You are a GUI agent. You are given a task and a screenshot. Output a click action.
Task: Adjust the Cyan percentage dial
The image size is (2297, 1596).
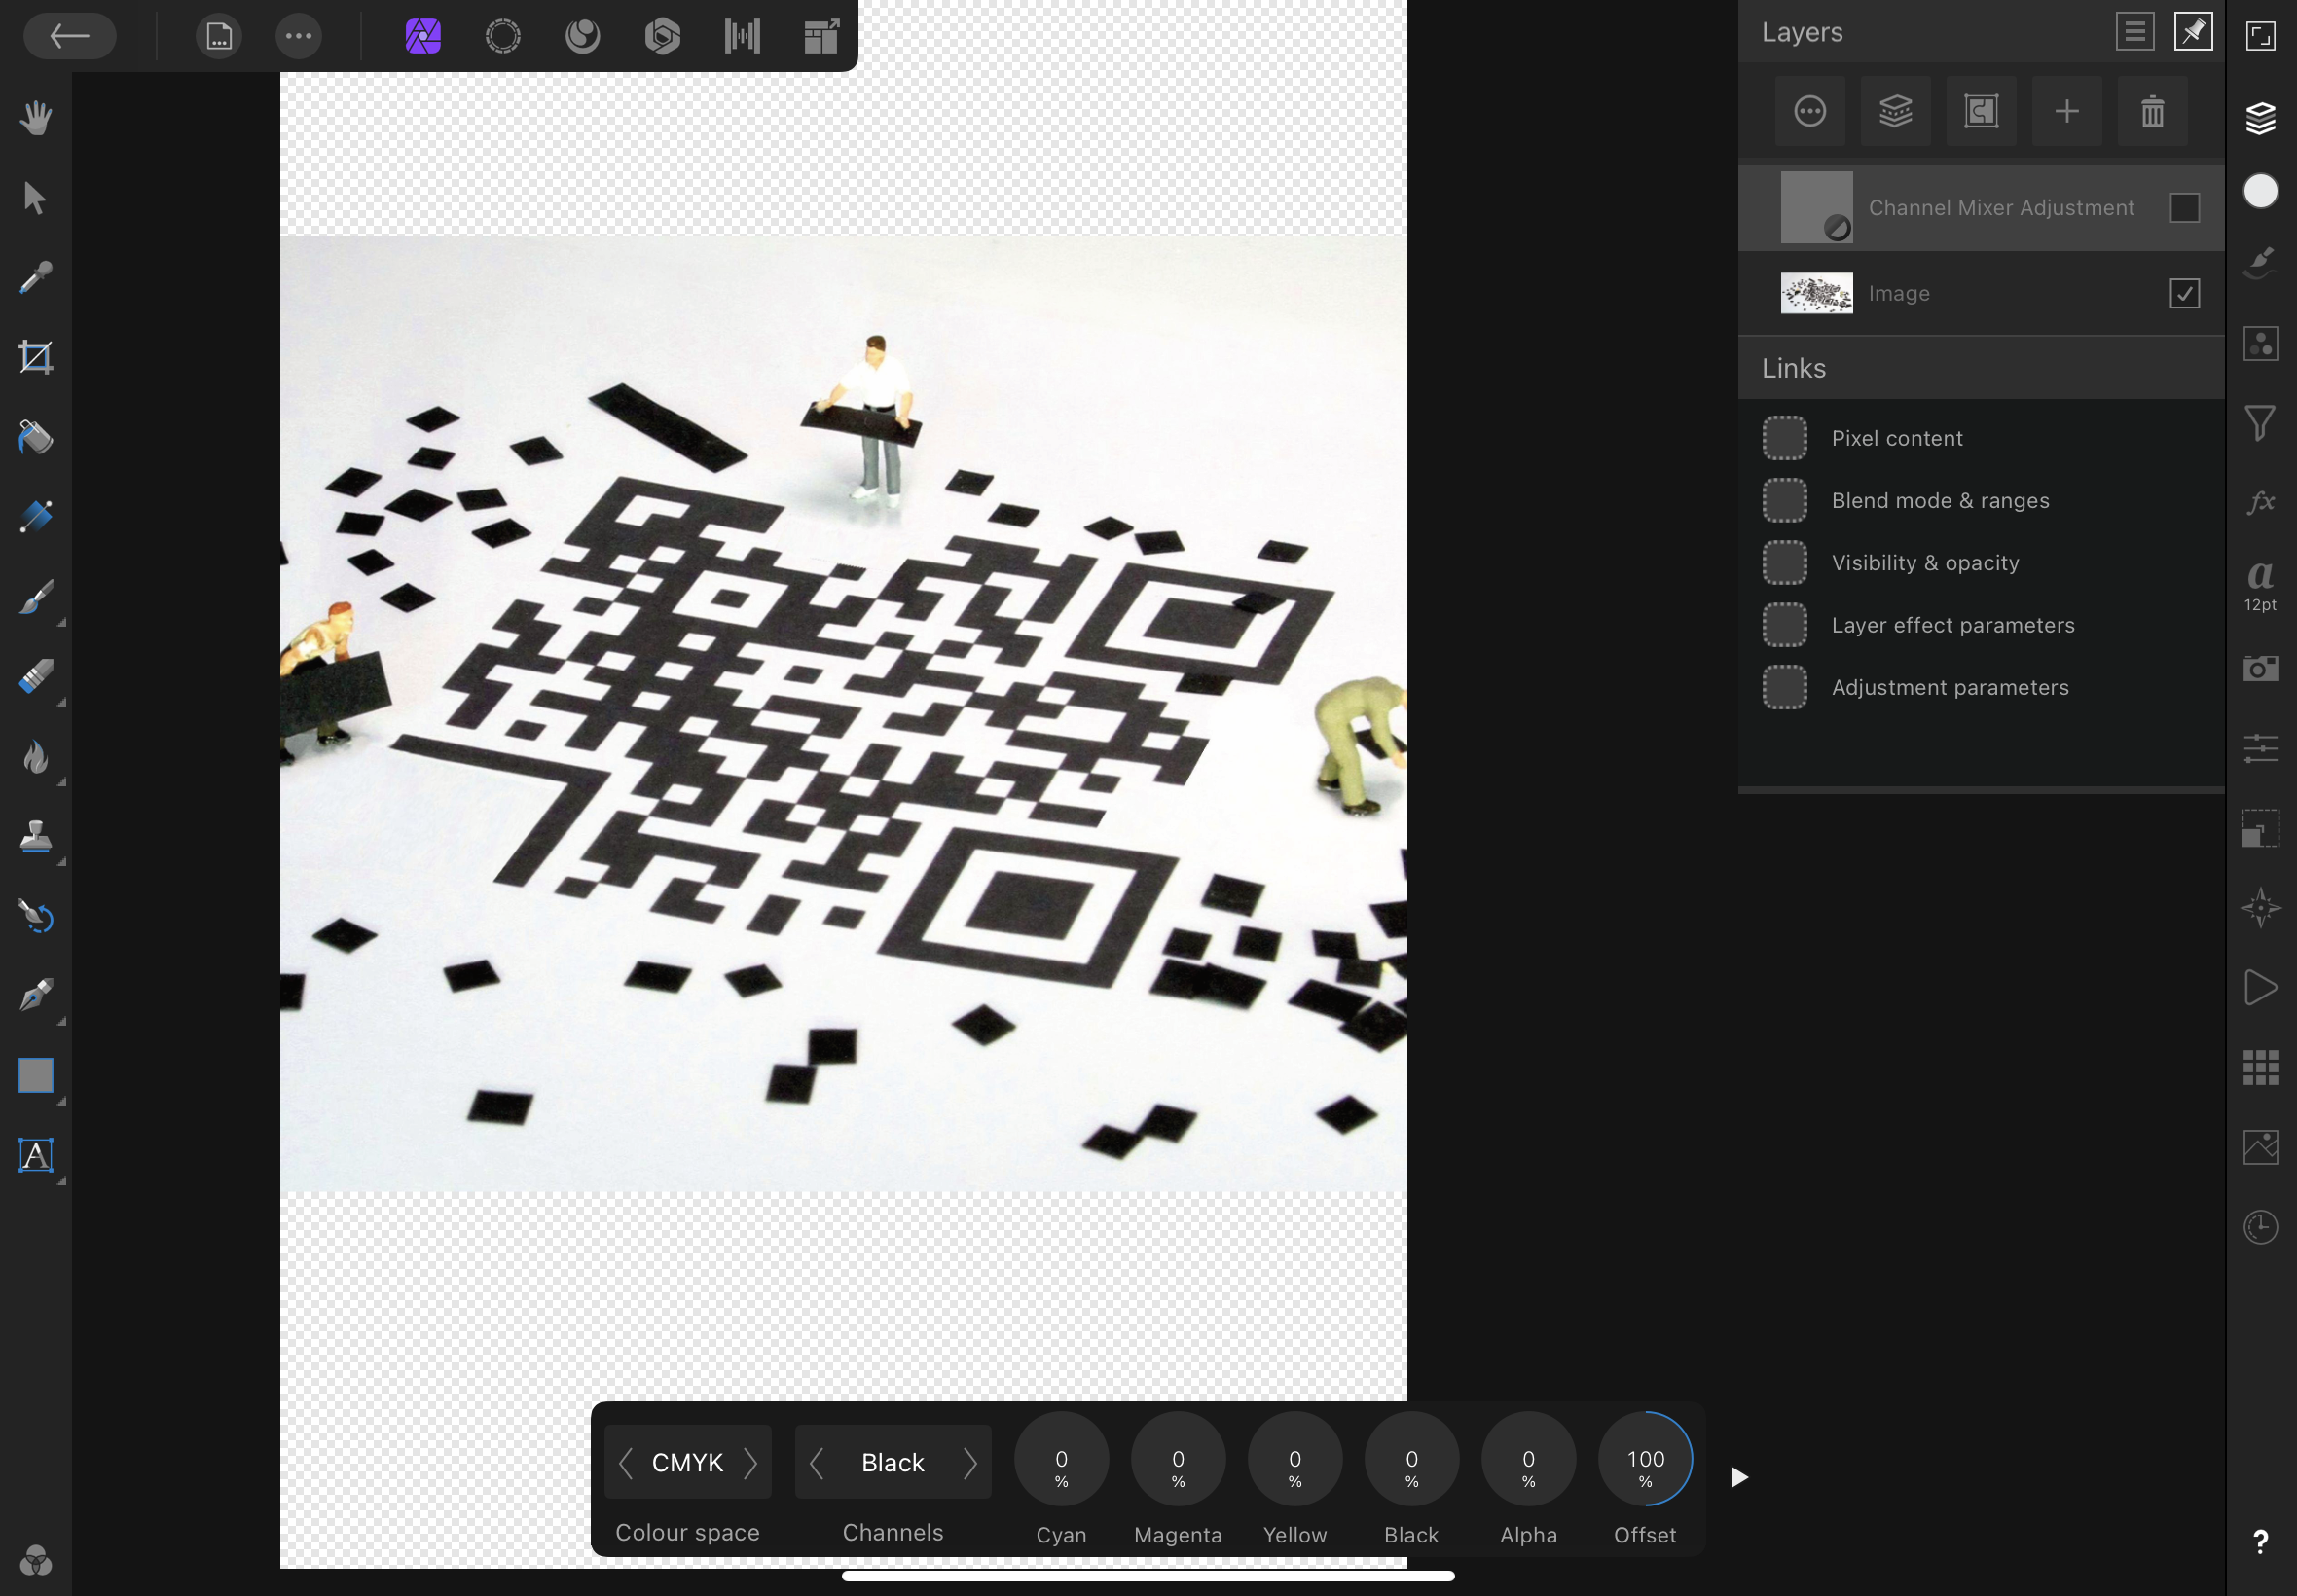[x=1061, y=1459]
